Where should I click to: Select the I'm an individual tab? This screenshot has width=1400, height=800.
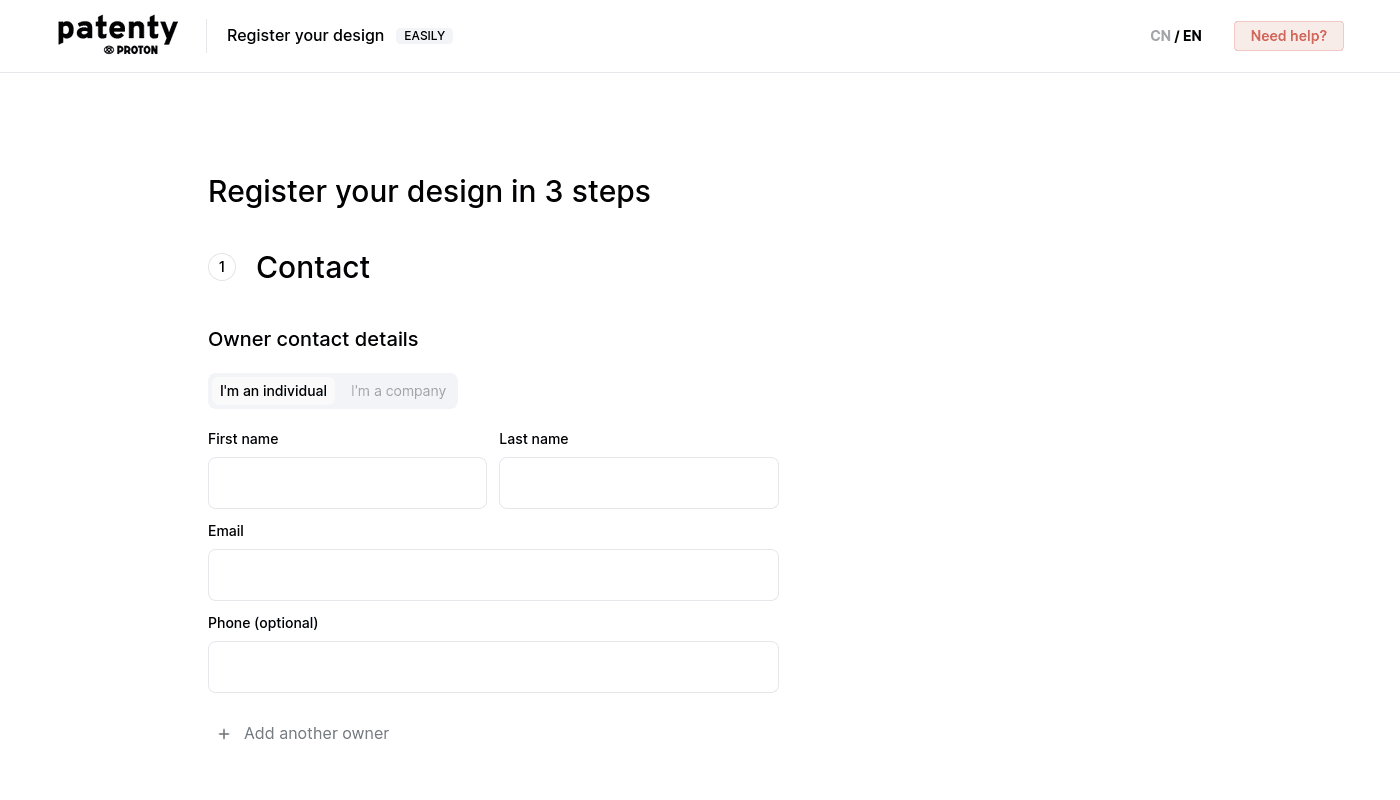[273, 391]
